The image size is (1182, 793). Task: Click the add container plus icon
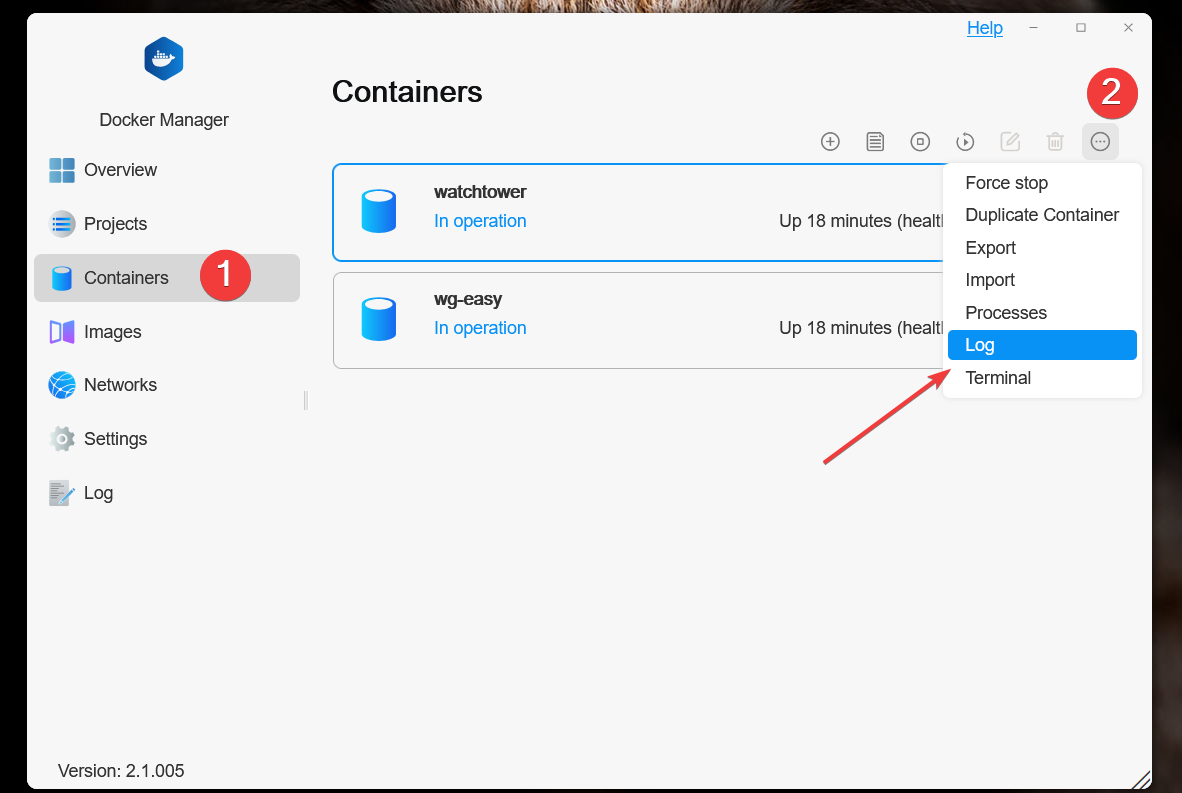(x=830, y=142)
